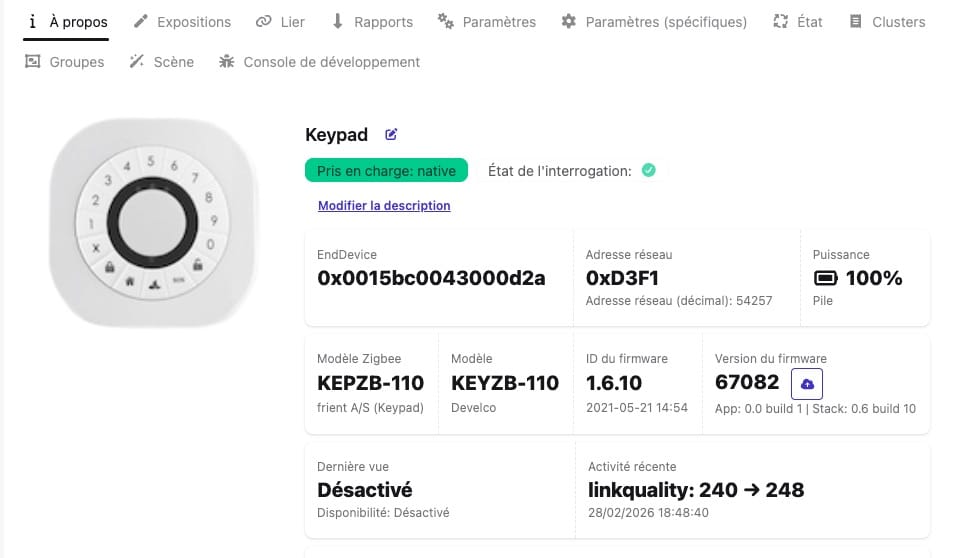This screenshot has height=558, width=967.
Task: Switch to the Expositions tab
Action: 182,22
